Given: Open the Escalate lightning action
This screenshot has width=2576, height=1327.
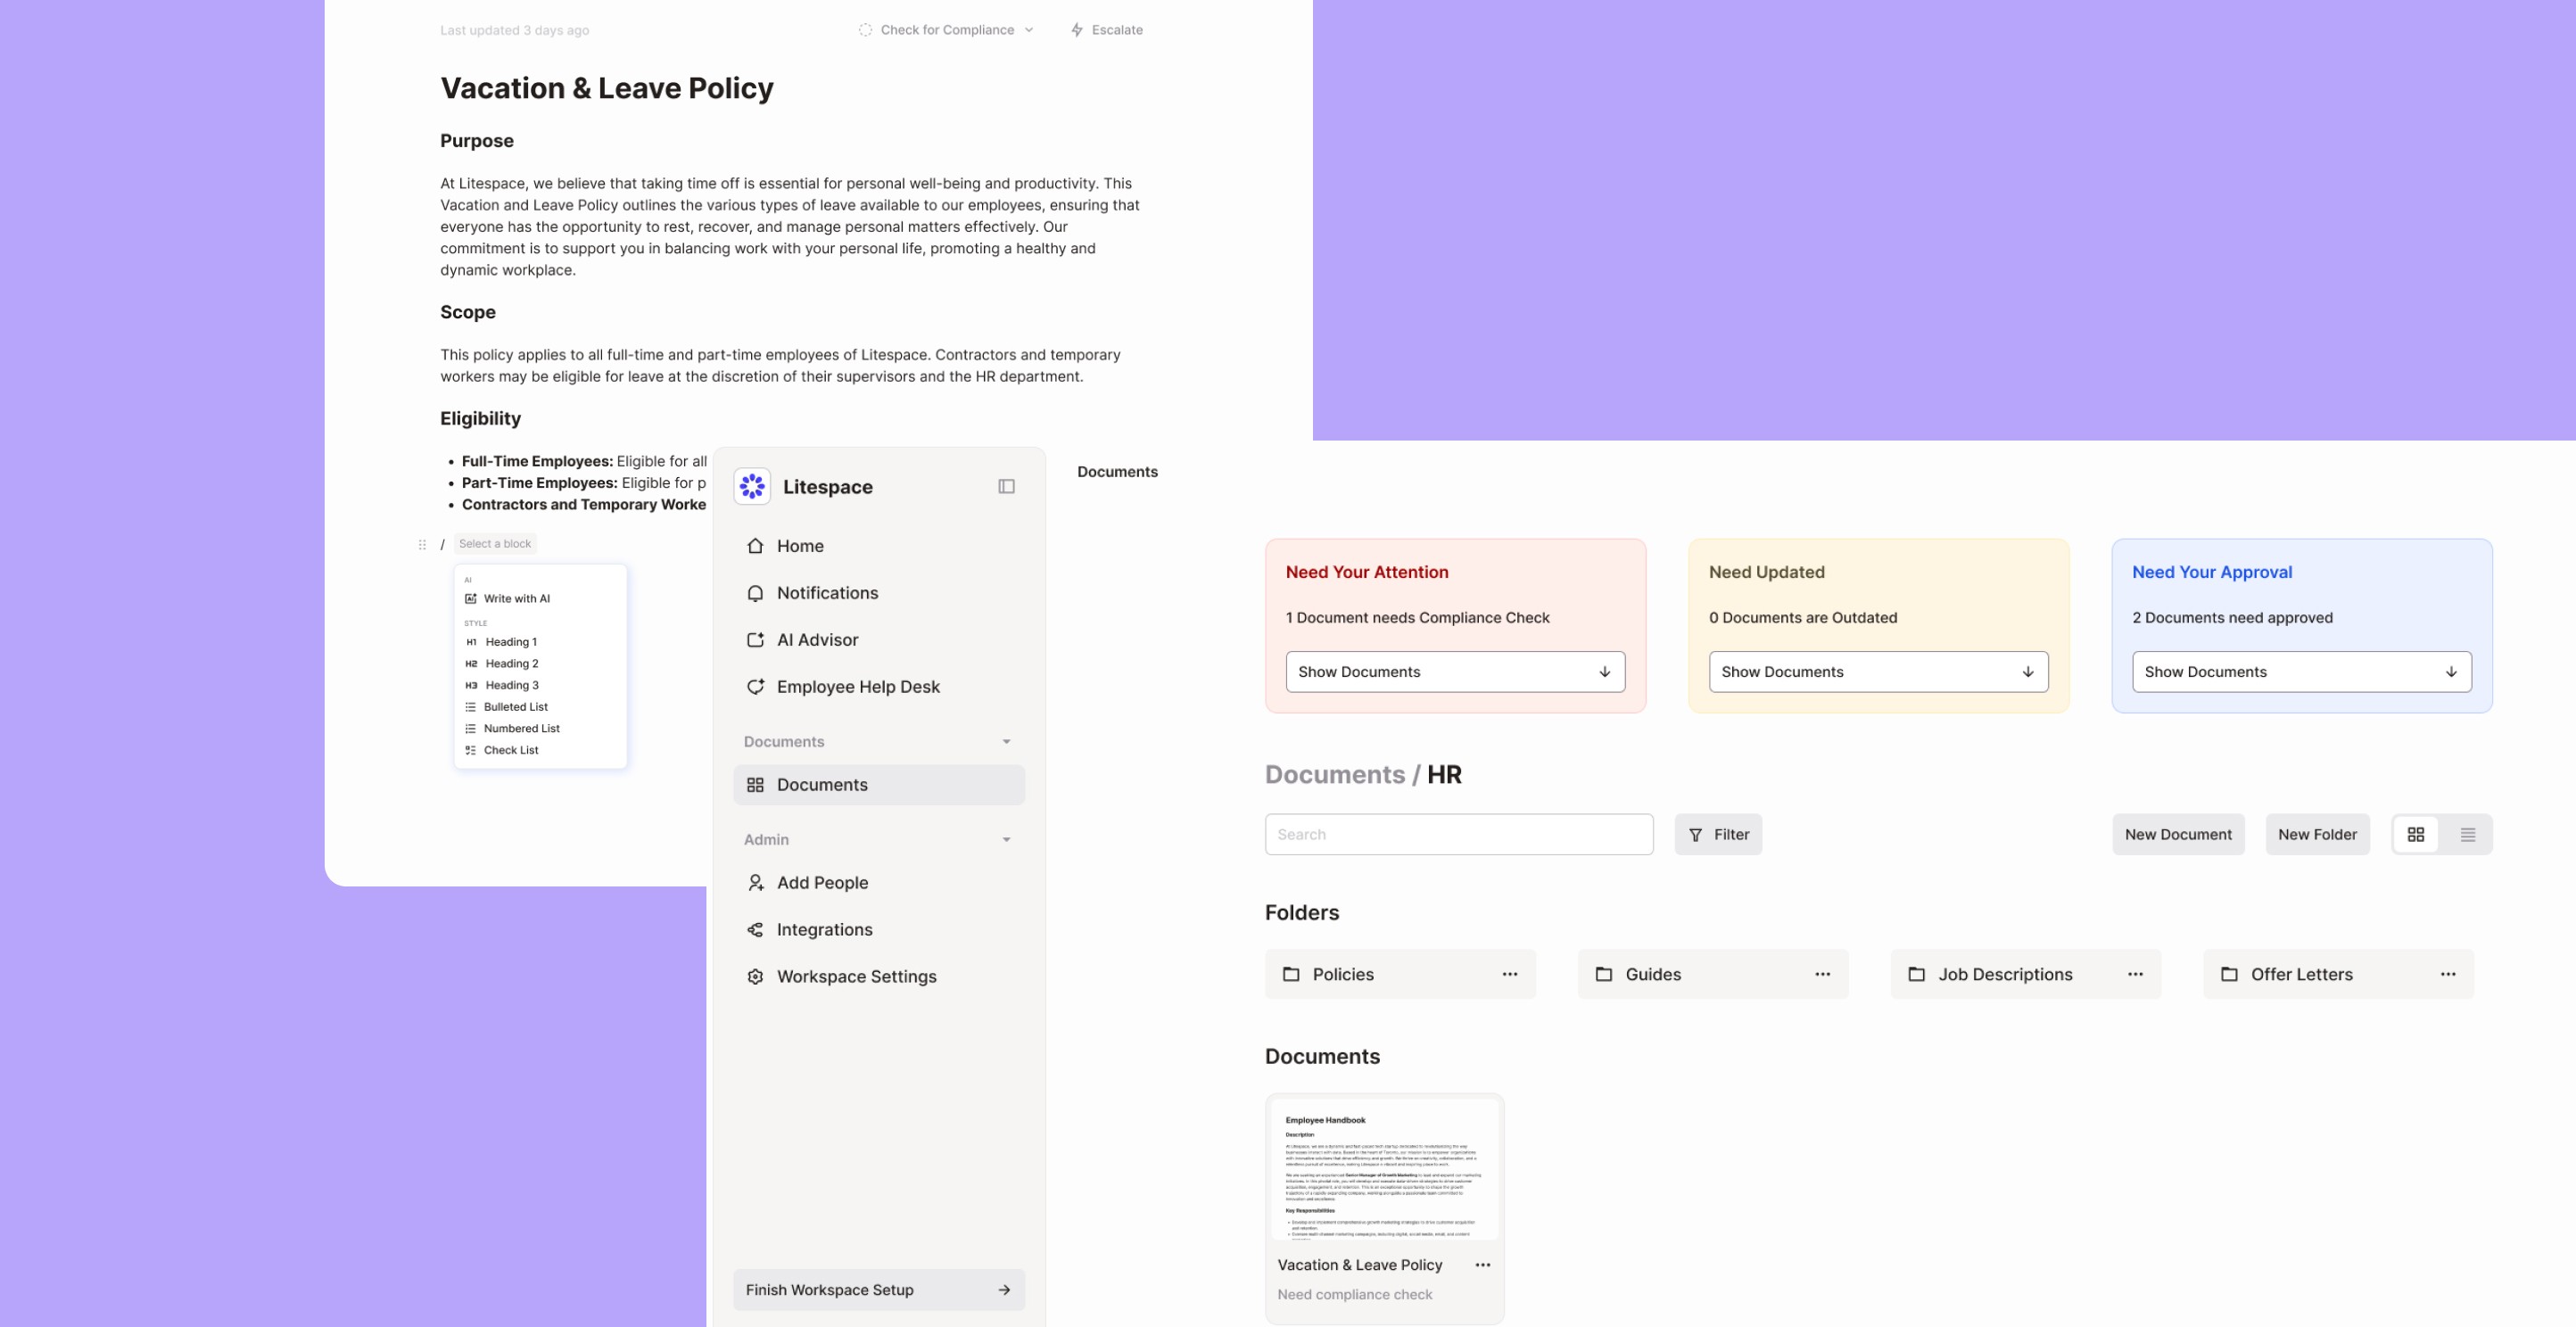Looking at the screenshot, I should (x=1106, y=30).
